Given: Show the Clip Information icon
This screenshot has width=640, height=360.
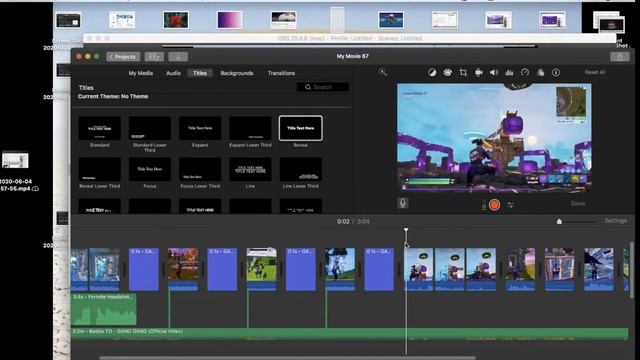Looking at the screenshot, I should pos(556,73).
